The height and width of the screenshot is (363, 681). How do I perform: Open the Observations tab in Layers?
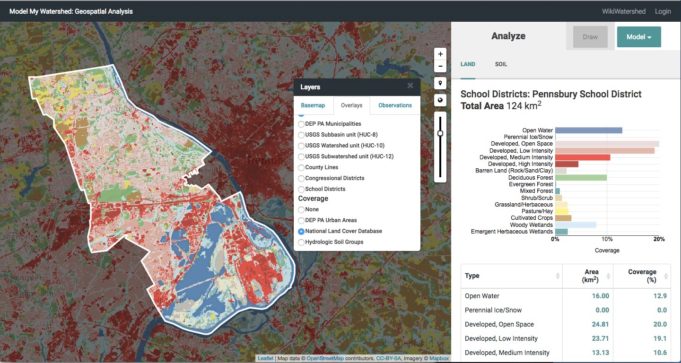395,106
